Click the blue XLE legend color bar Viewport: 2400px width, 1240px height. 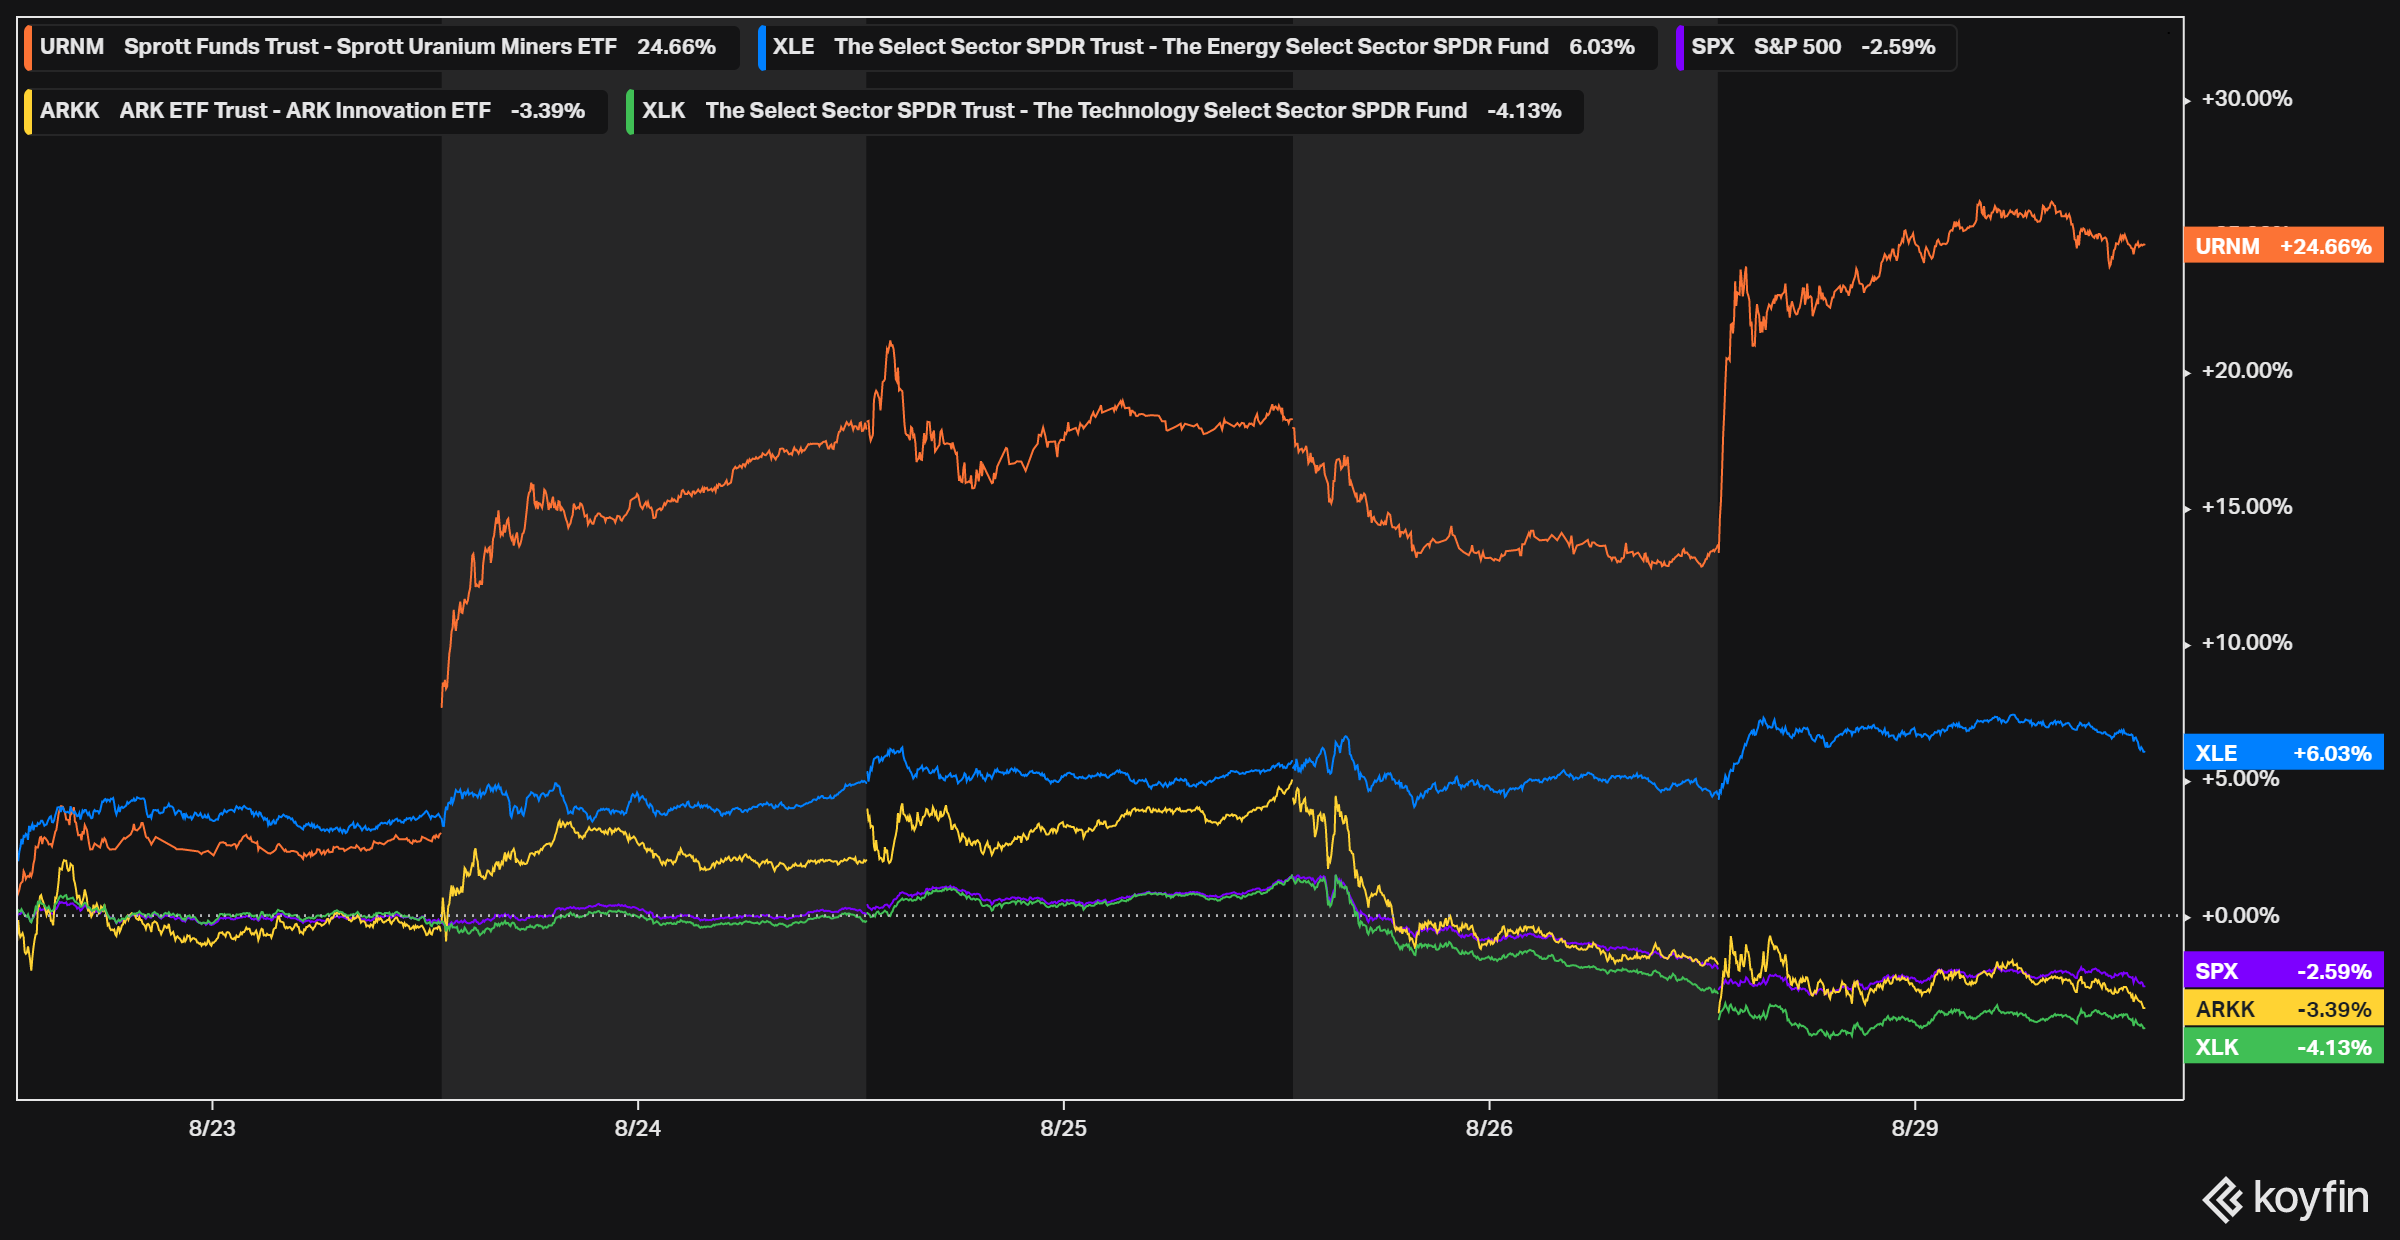762,47
